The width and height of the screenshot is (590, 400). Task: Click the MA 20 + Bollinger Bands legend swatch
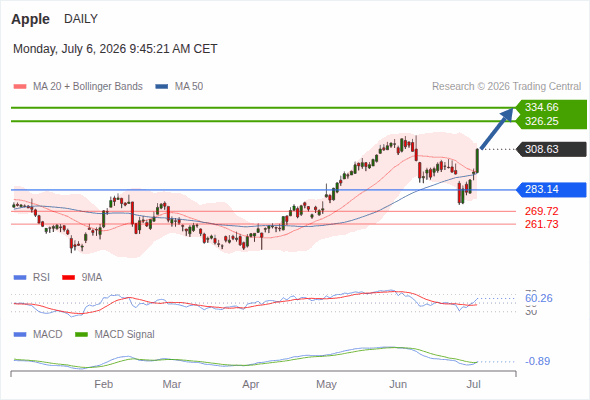(20, 87)
